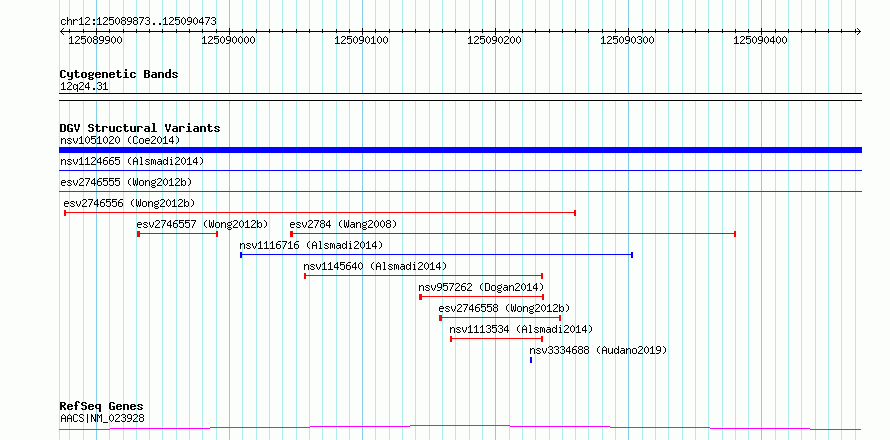This screenshot has height=440, width=890.
Task: Click the left arrow of the ruler
Action: (x=62, y=31)
